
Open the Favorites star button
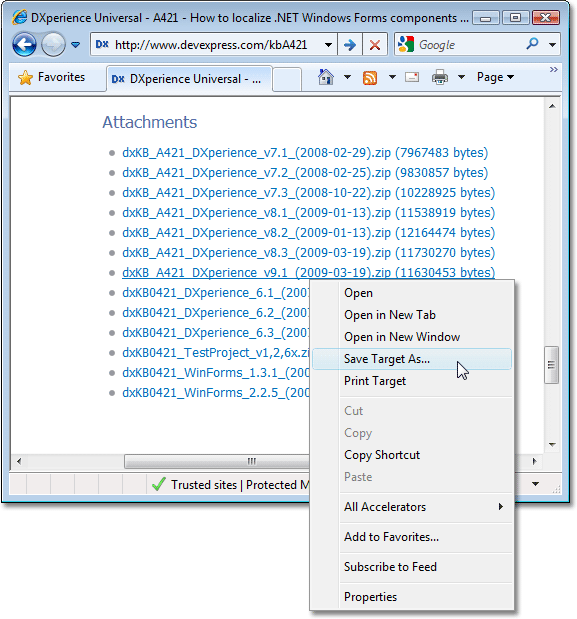(x=51, y=77)
